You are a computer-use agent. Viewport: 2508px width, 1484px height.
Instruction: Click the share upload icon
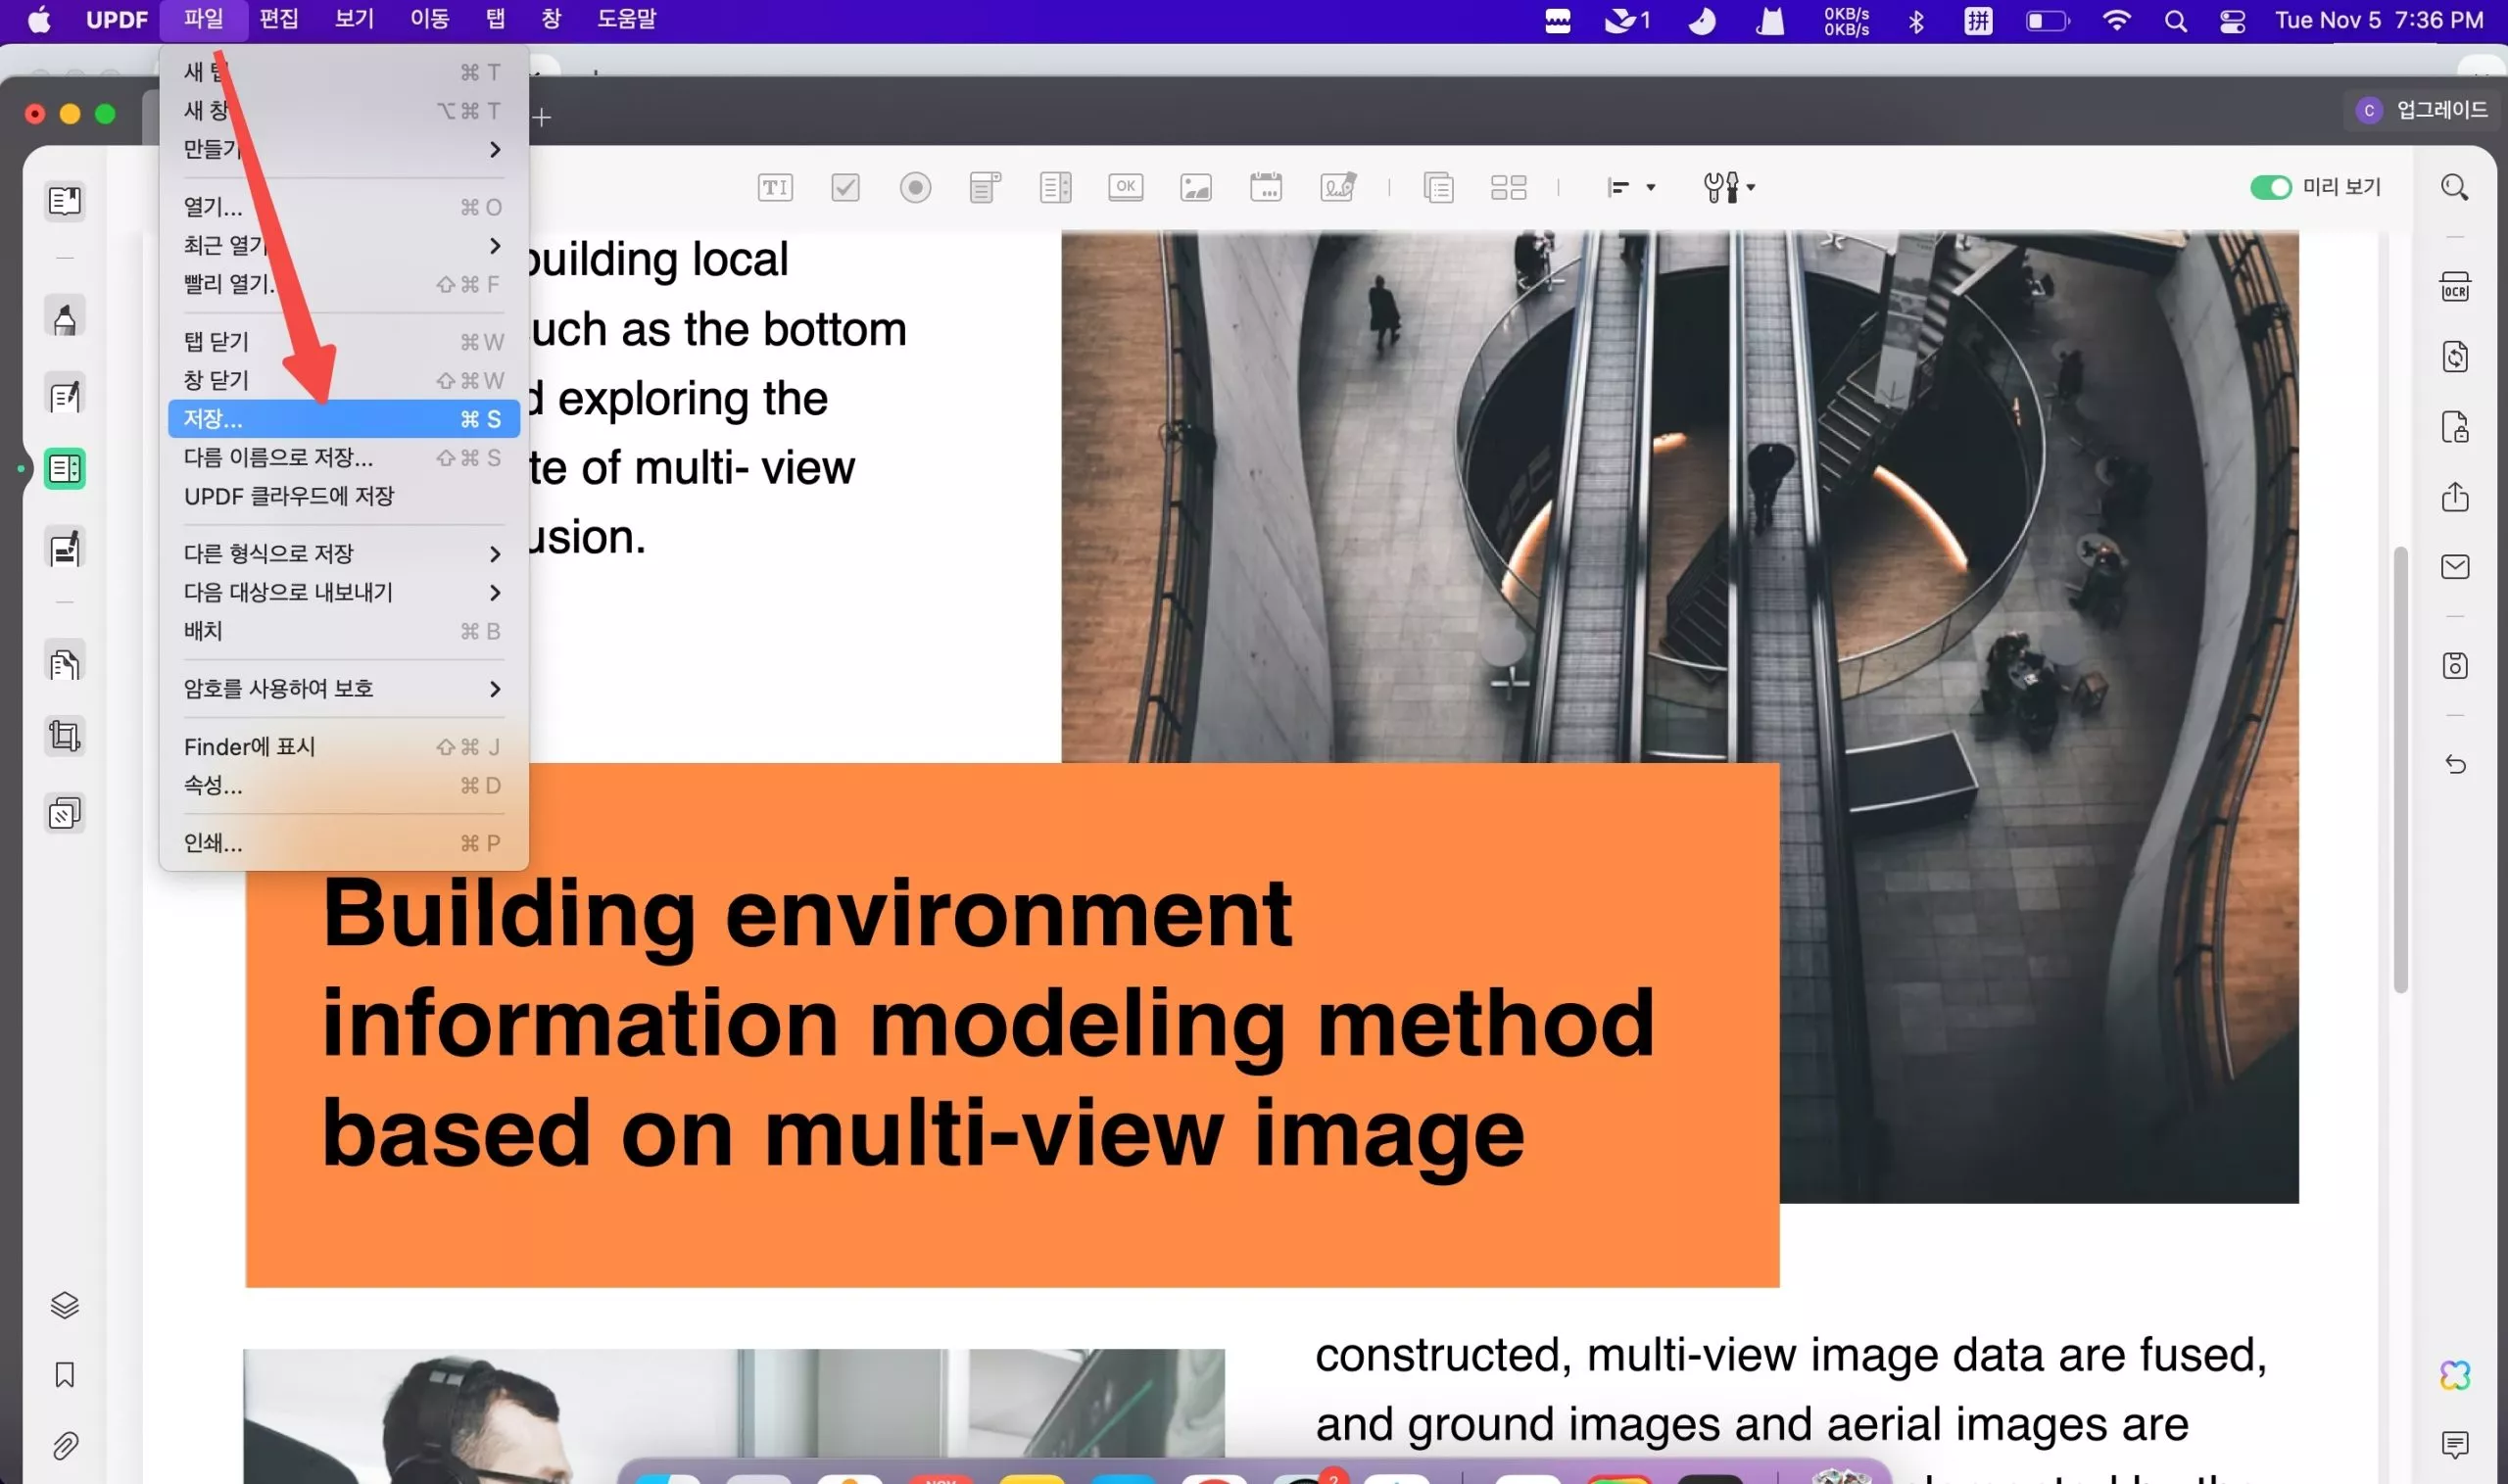[x=2454, y=497]
